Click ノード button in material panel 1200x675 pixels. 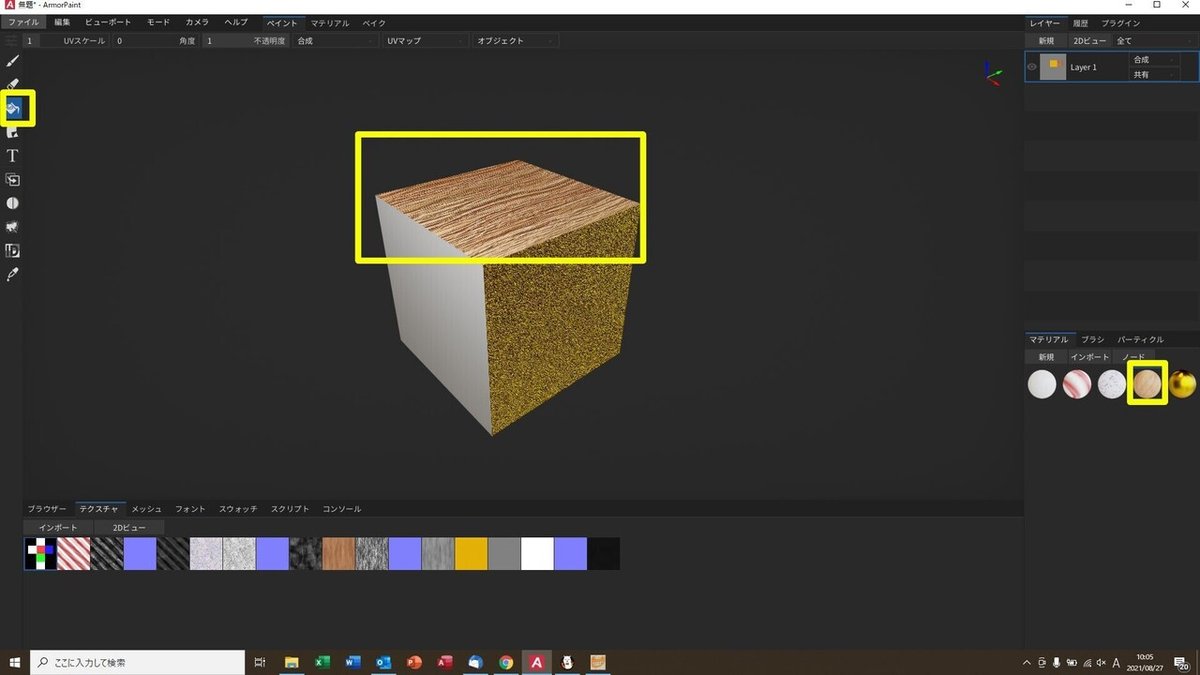click(1134, 357)
